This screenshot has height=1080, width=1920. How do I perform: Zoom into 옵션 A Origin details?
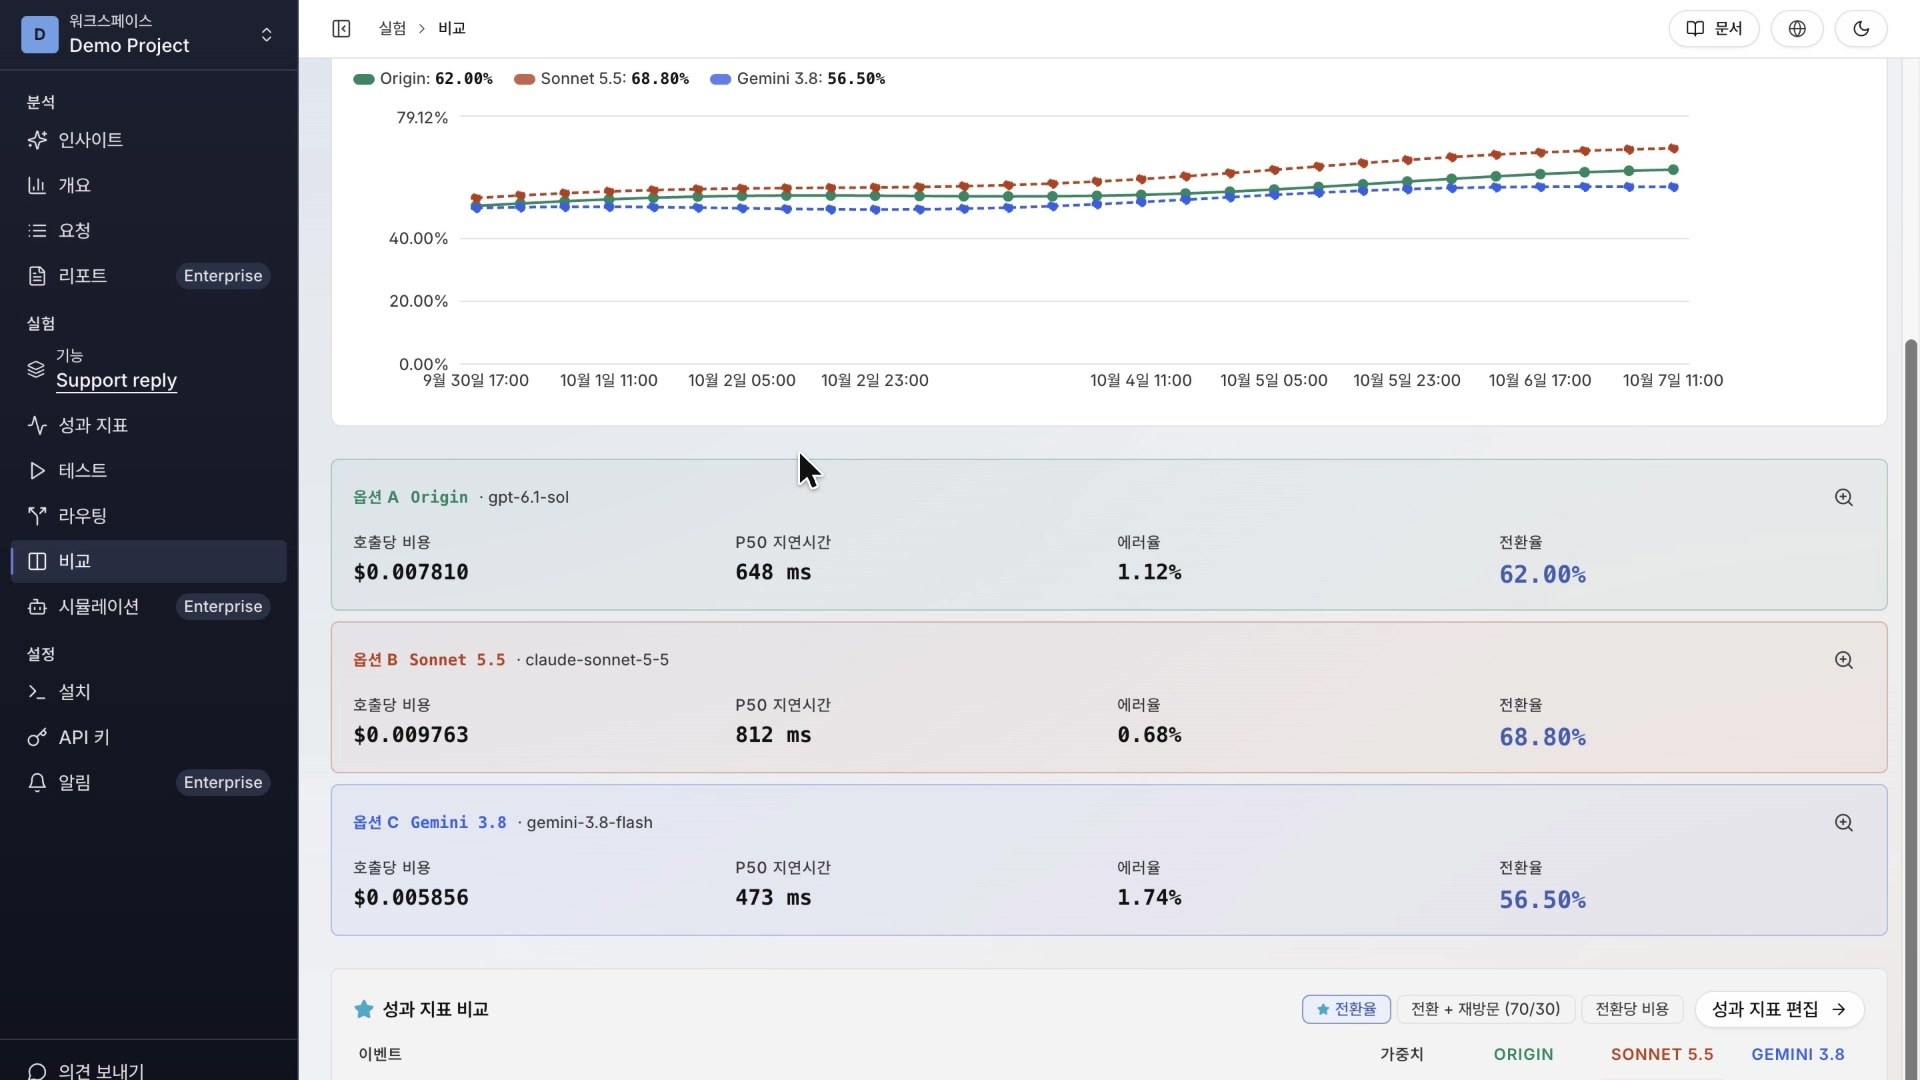1844,497
